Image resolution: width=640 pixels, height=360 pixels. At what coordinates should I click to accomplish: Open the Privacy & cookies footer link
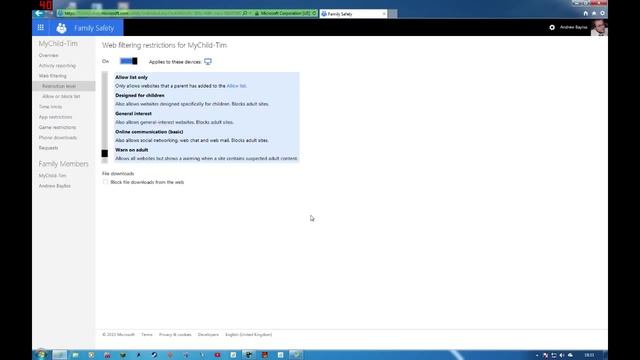175,335
